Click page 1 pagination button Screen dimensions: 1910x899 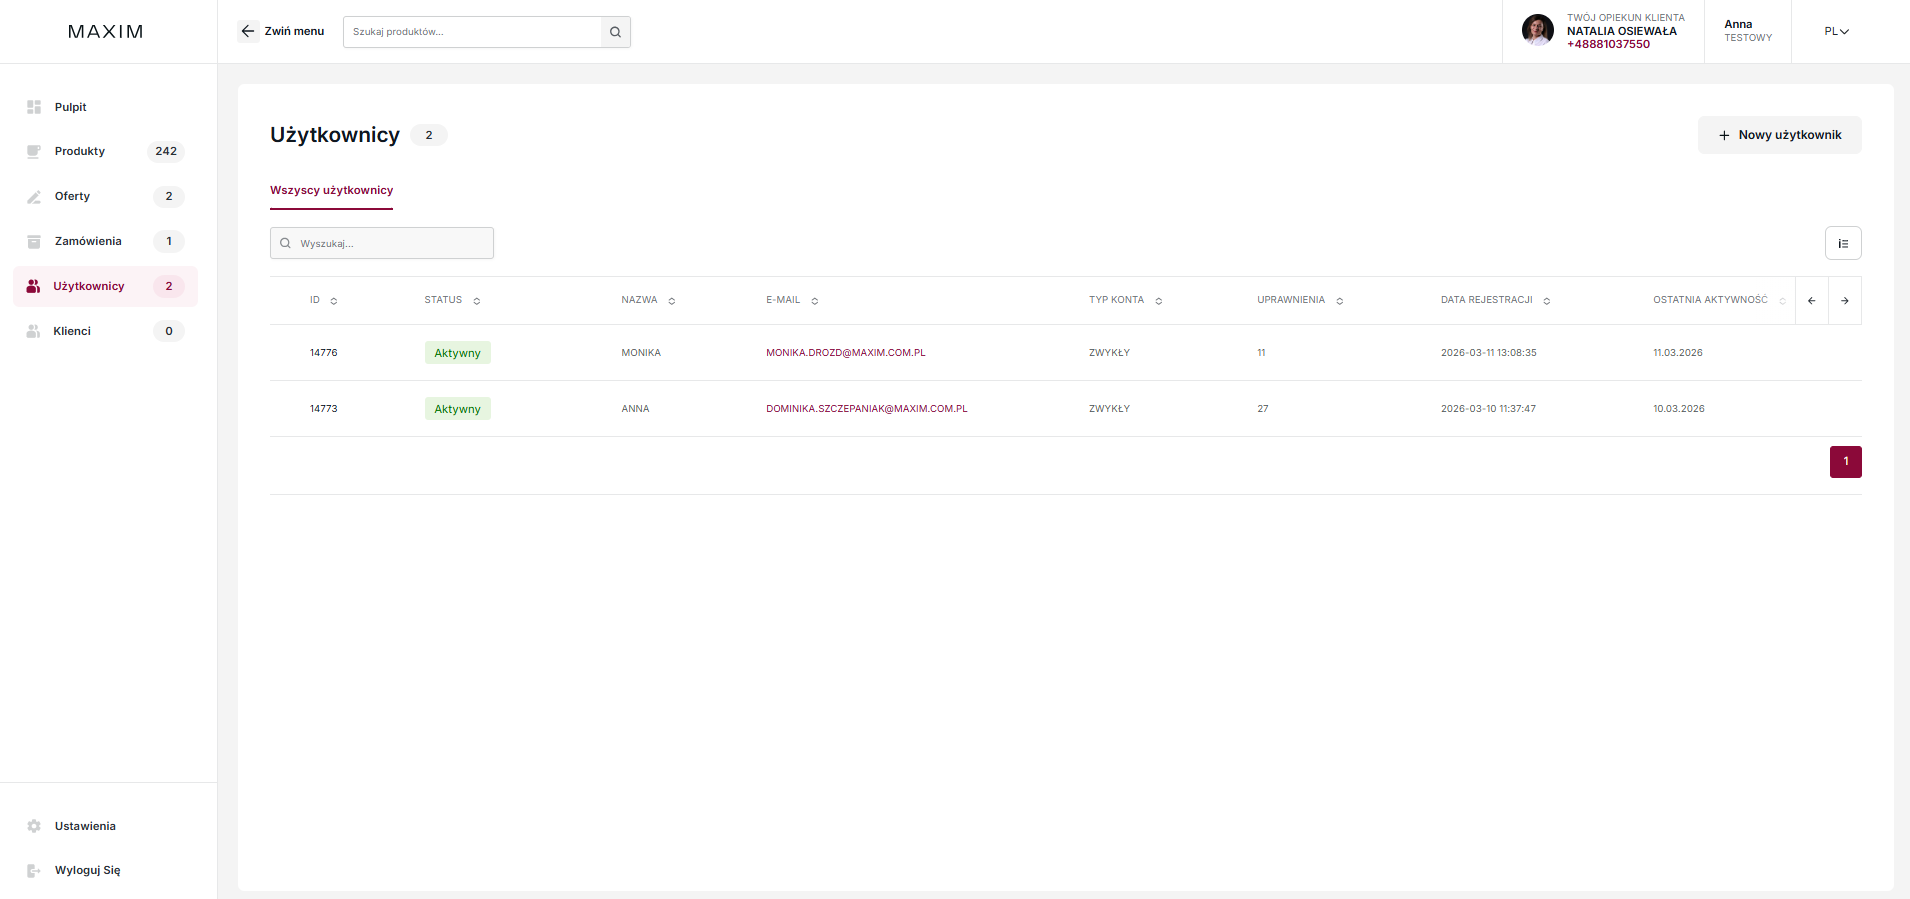pyautogui.click(x=1845, y=462)
